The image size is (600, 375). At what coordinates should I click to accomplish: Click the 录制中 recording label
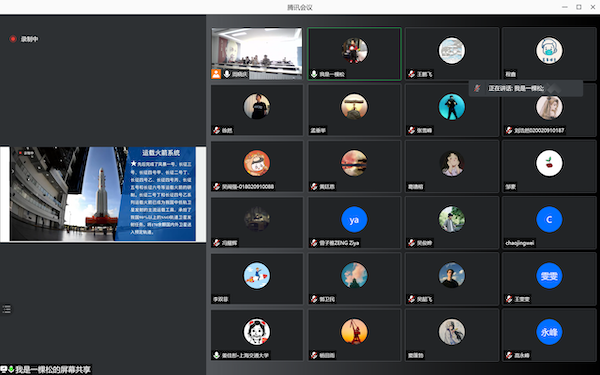(29, 39)
